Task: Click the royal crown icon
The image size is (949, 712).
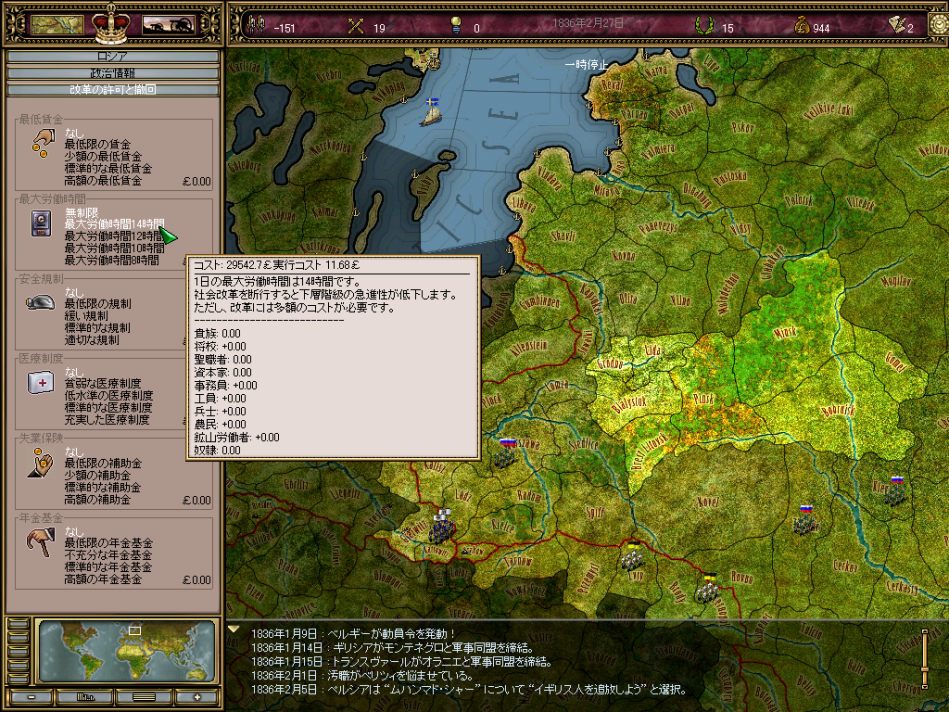Action: [111, 23]
